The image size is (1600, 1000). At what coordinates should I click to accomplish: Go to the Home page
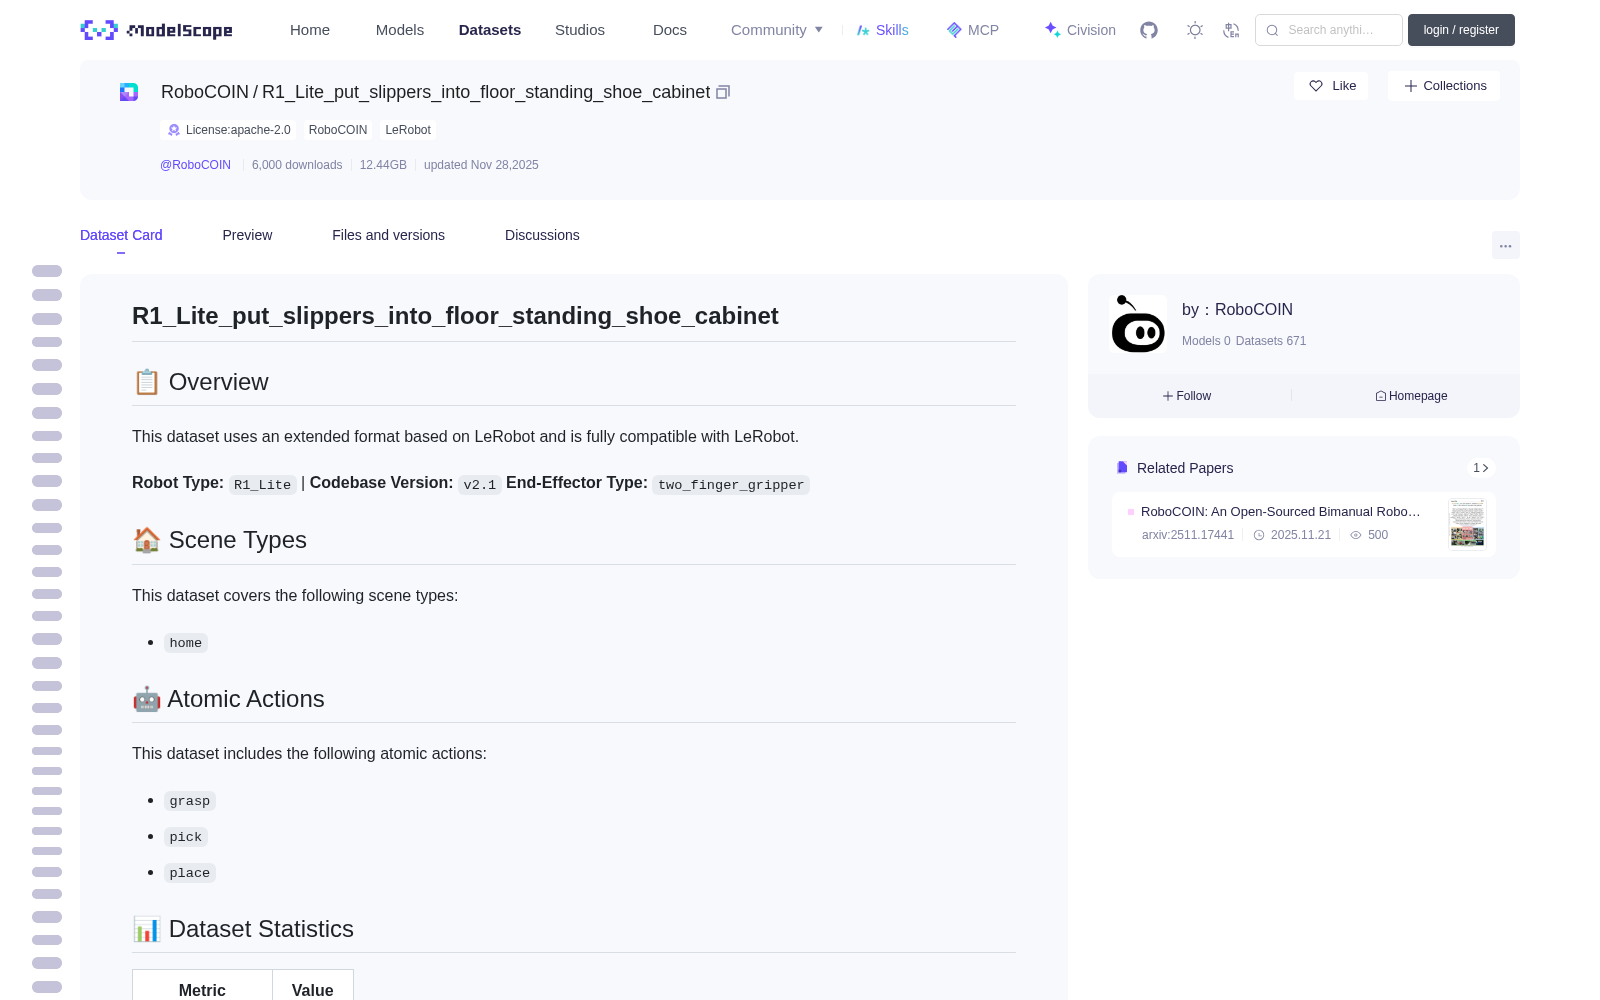pos(310,30)
